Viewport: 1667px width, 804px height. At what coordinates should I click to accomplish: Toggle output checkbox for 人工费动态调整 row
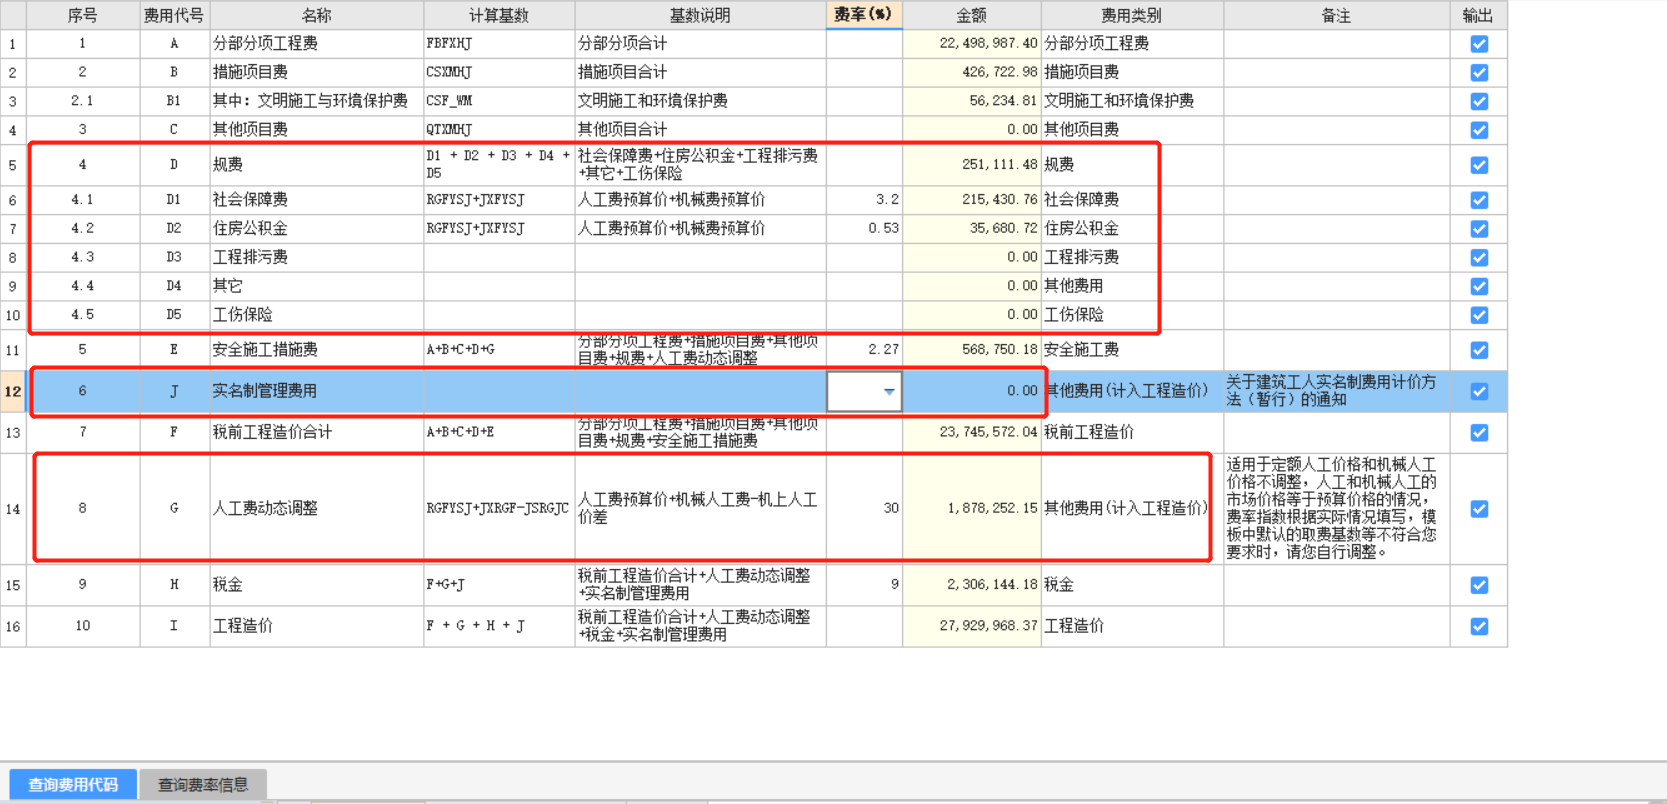click(1479, 509)
